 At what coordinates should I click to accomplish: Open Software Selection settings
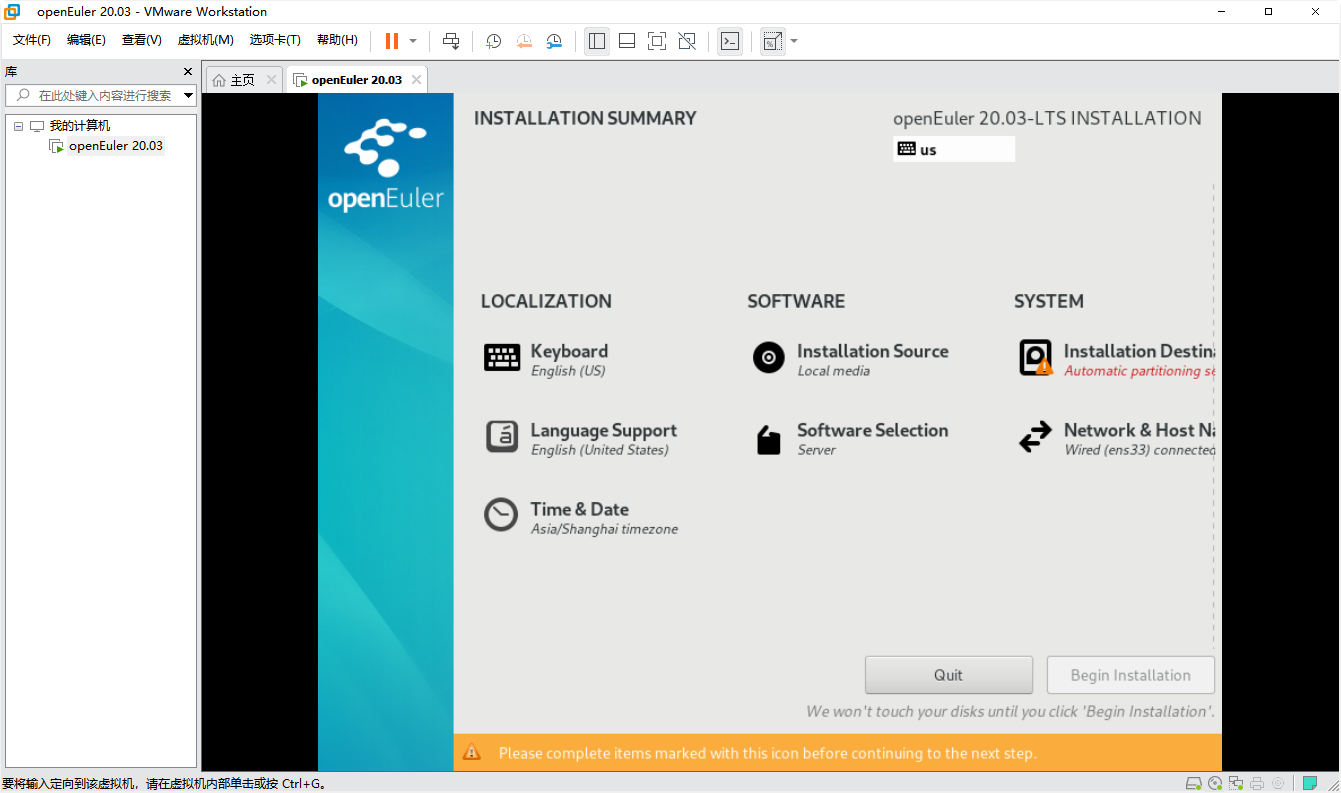coord(871,439)
